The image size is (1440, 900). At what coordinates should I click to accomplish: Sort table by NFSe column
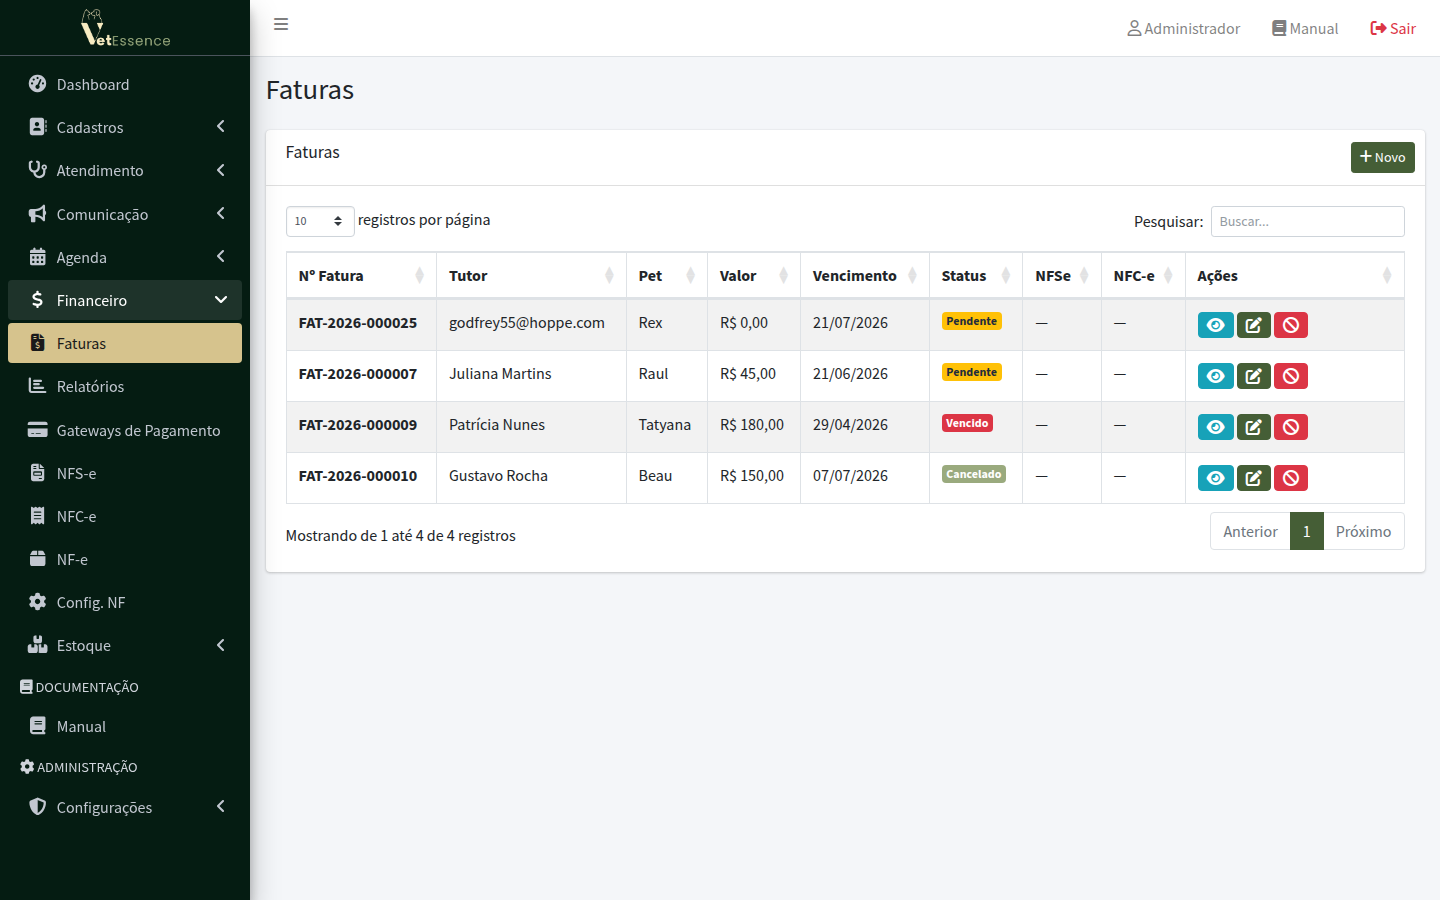click(x=1062, y=275)
